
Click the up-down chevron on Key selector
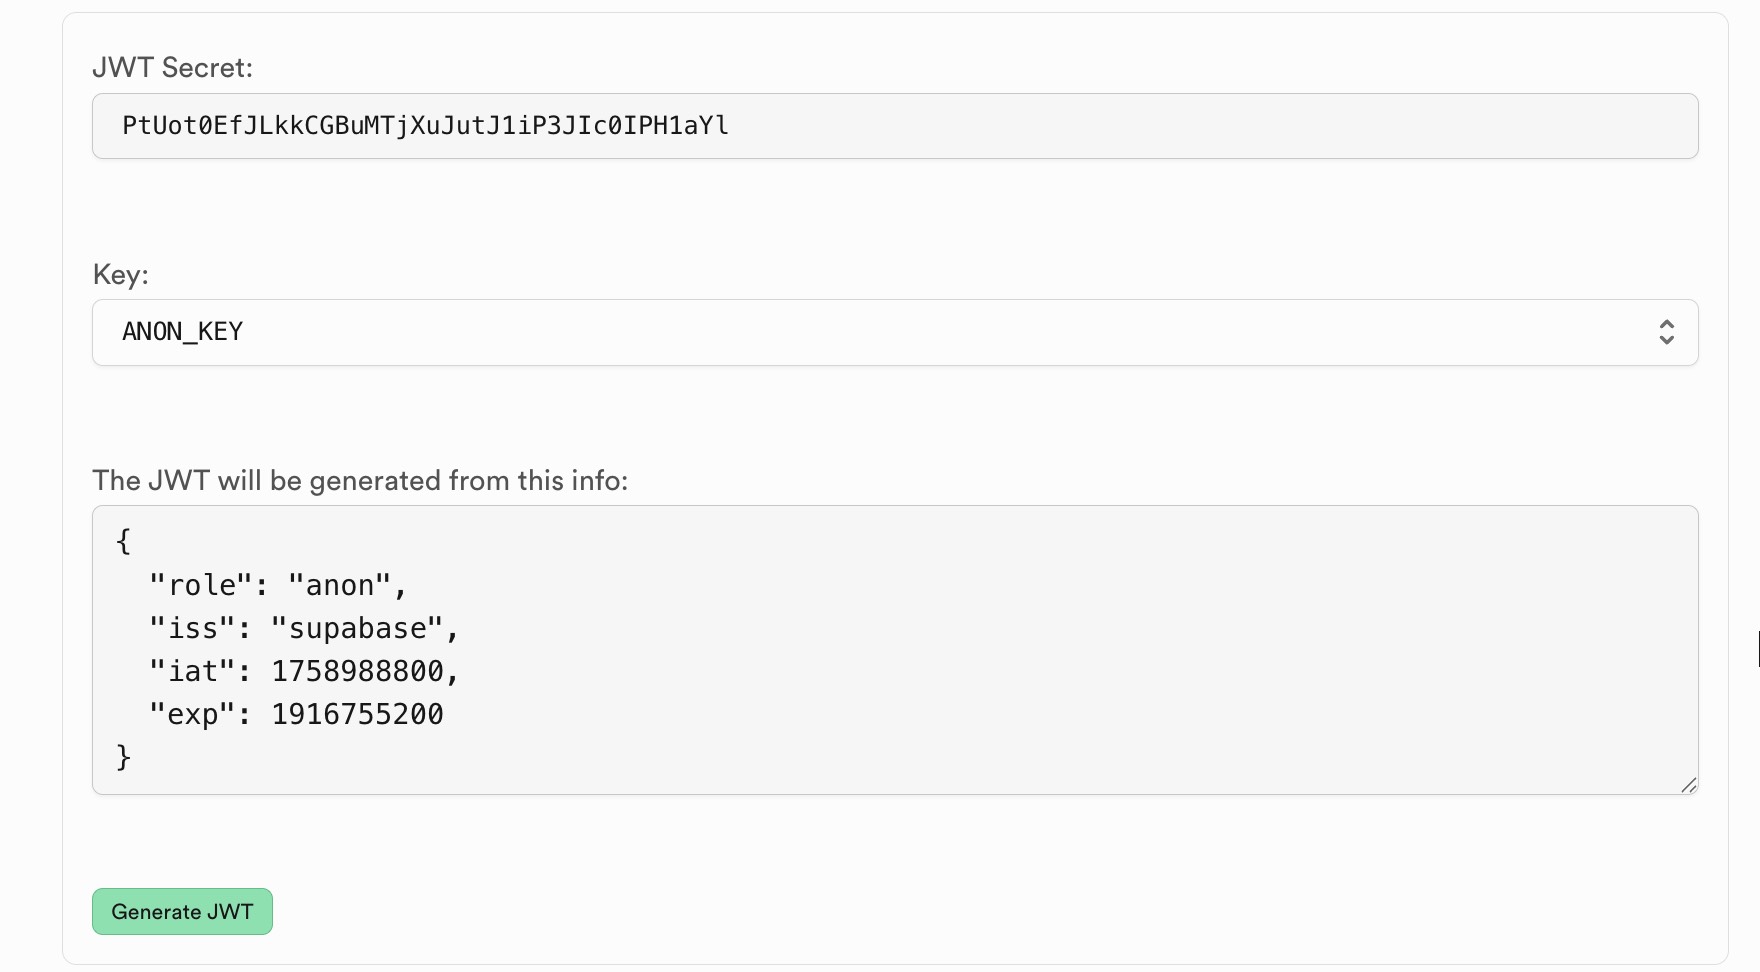[1666, 332]
